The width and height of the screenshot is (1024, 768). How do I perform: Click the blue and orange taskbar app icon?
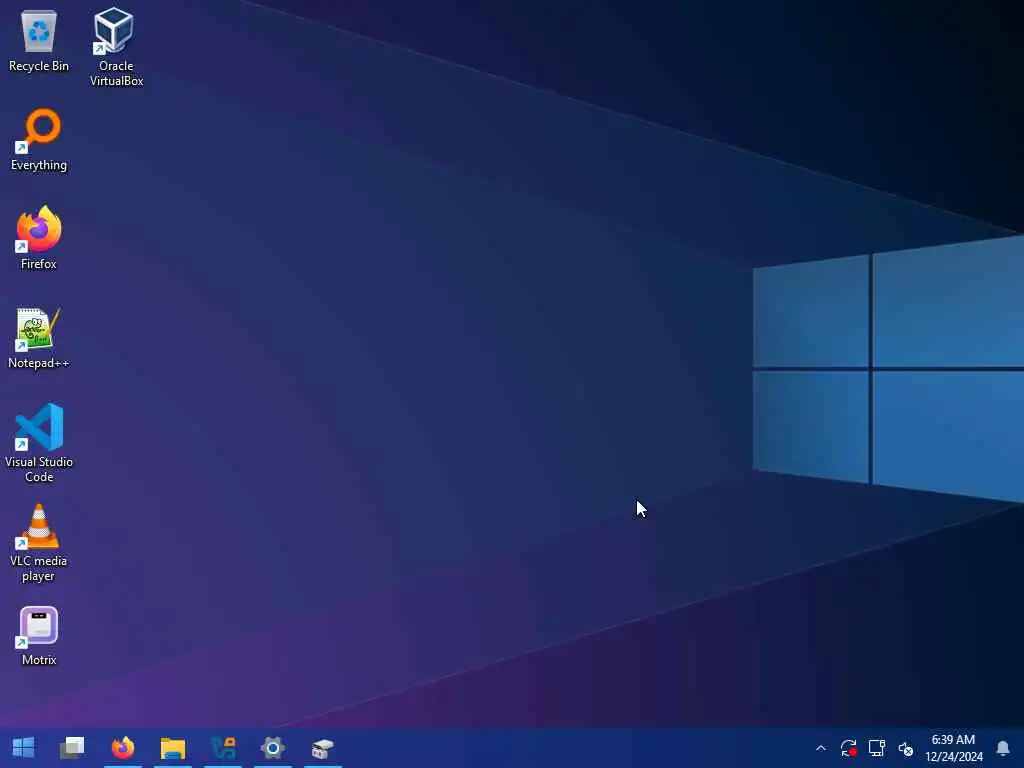click(223, 747)
